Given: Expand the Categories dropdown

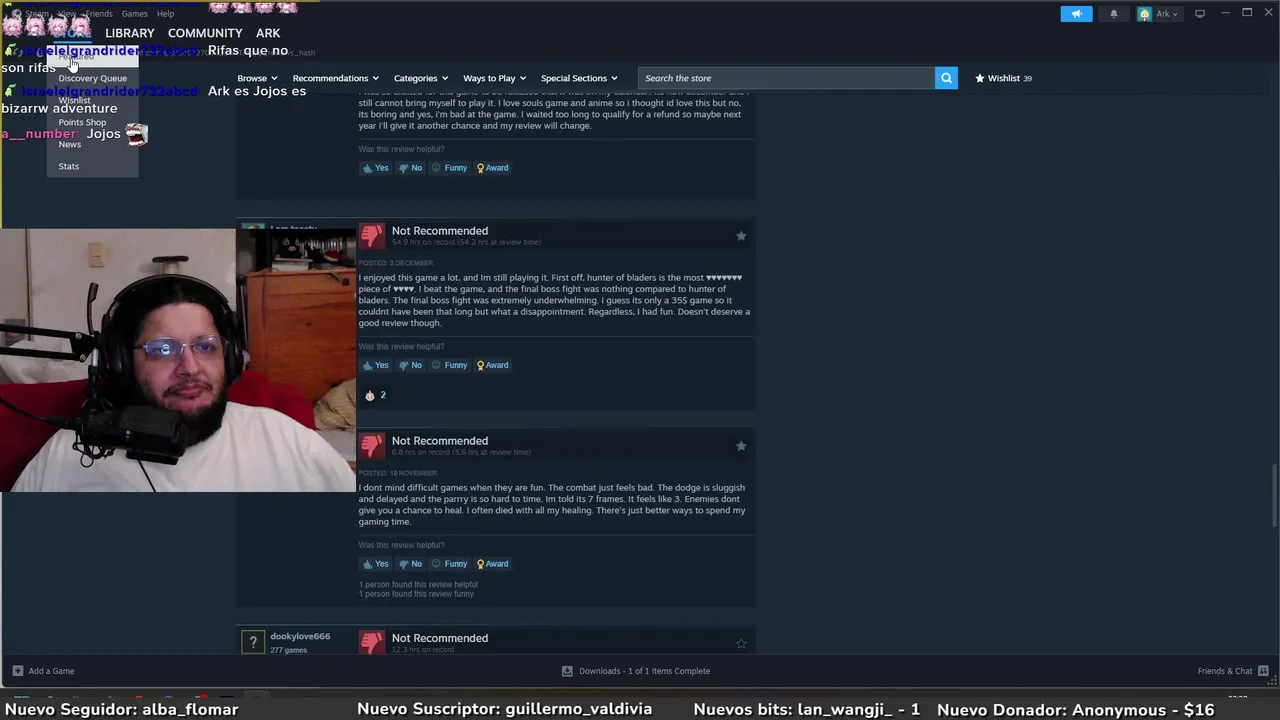Looking at the screenshot, I should coord(420,78).
